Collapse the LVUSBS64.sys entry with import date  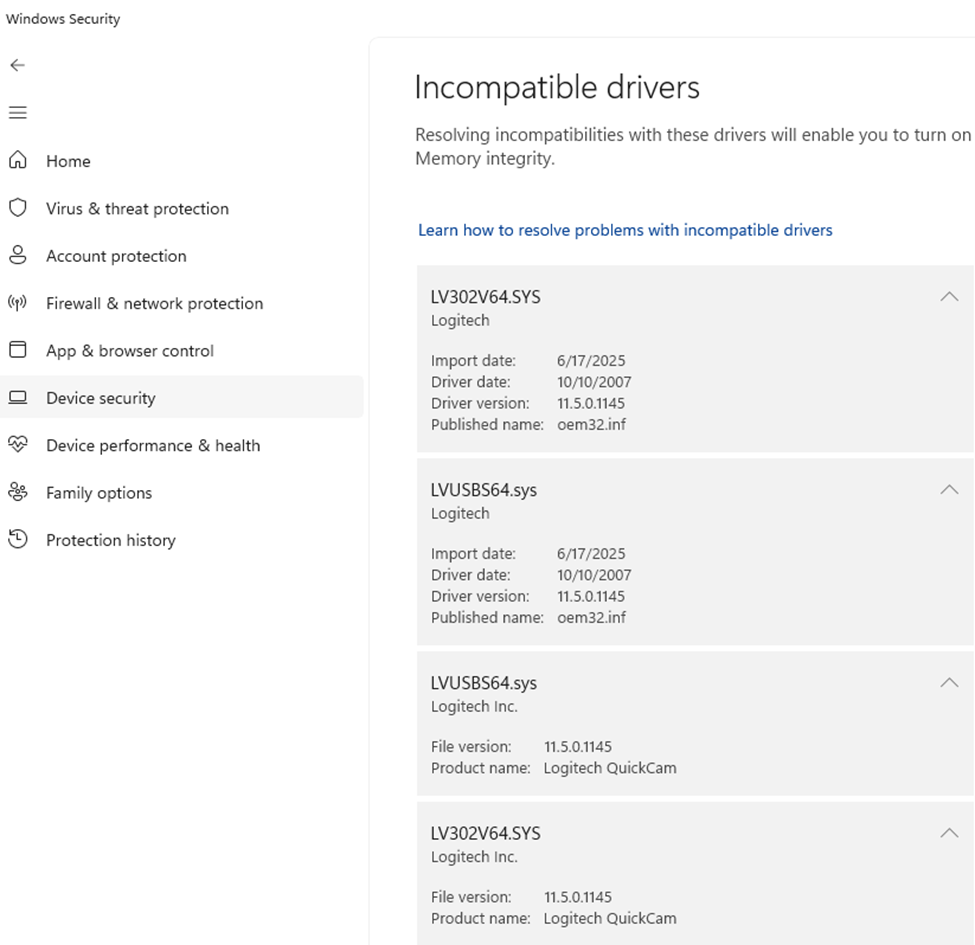click(x=949, y=490)
